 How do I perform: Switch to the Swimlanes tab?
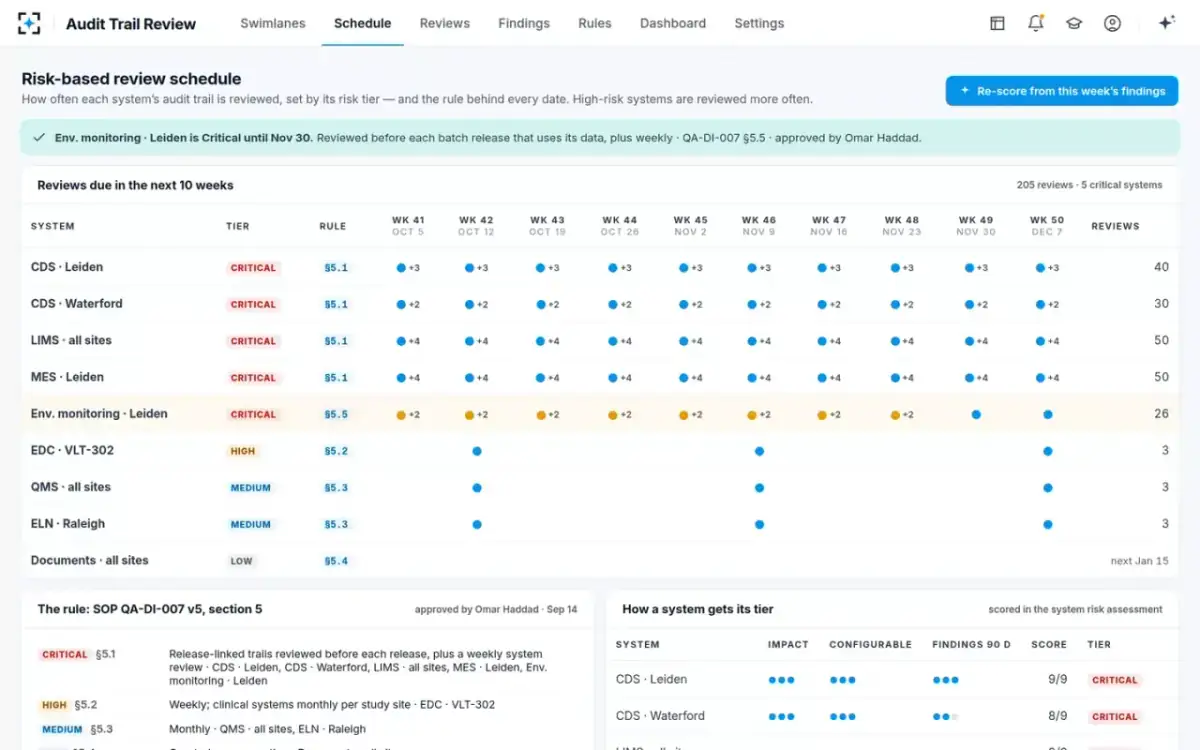(x=273, y=23)
